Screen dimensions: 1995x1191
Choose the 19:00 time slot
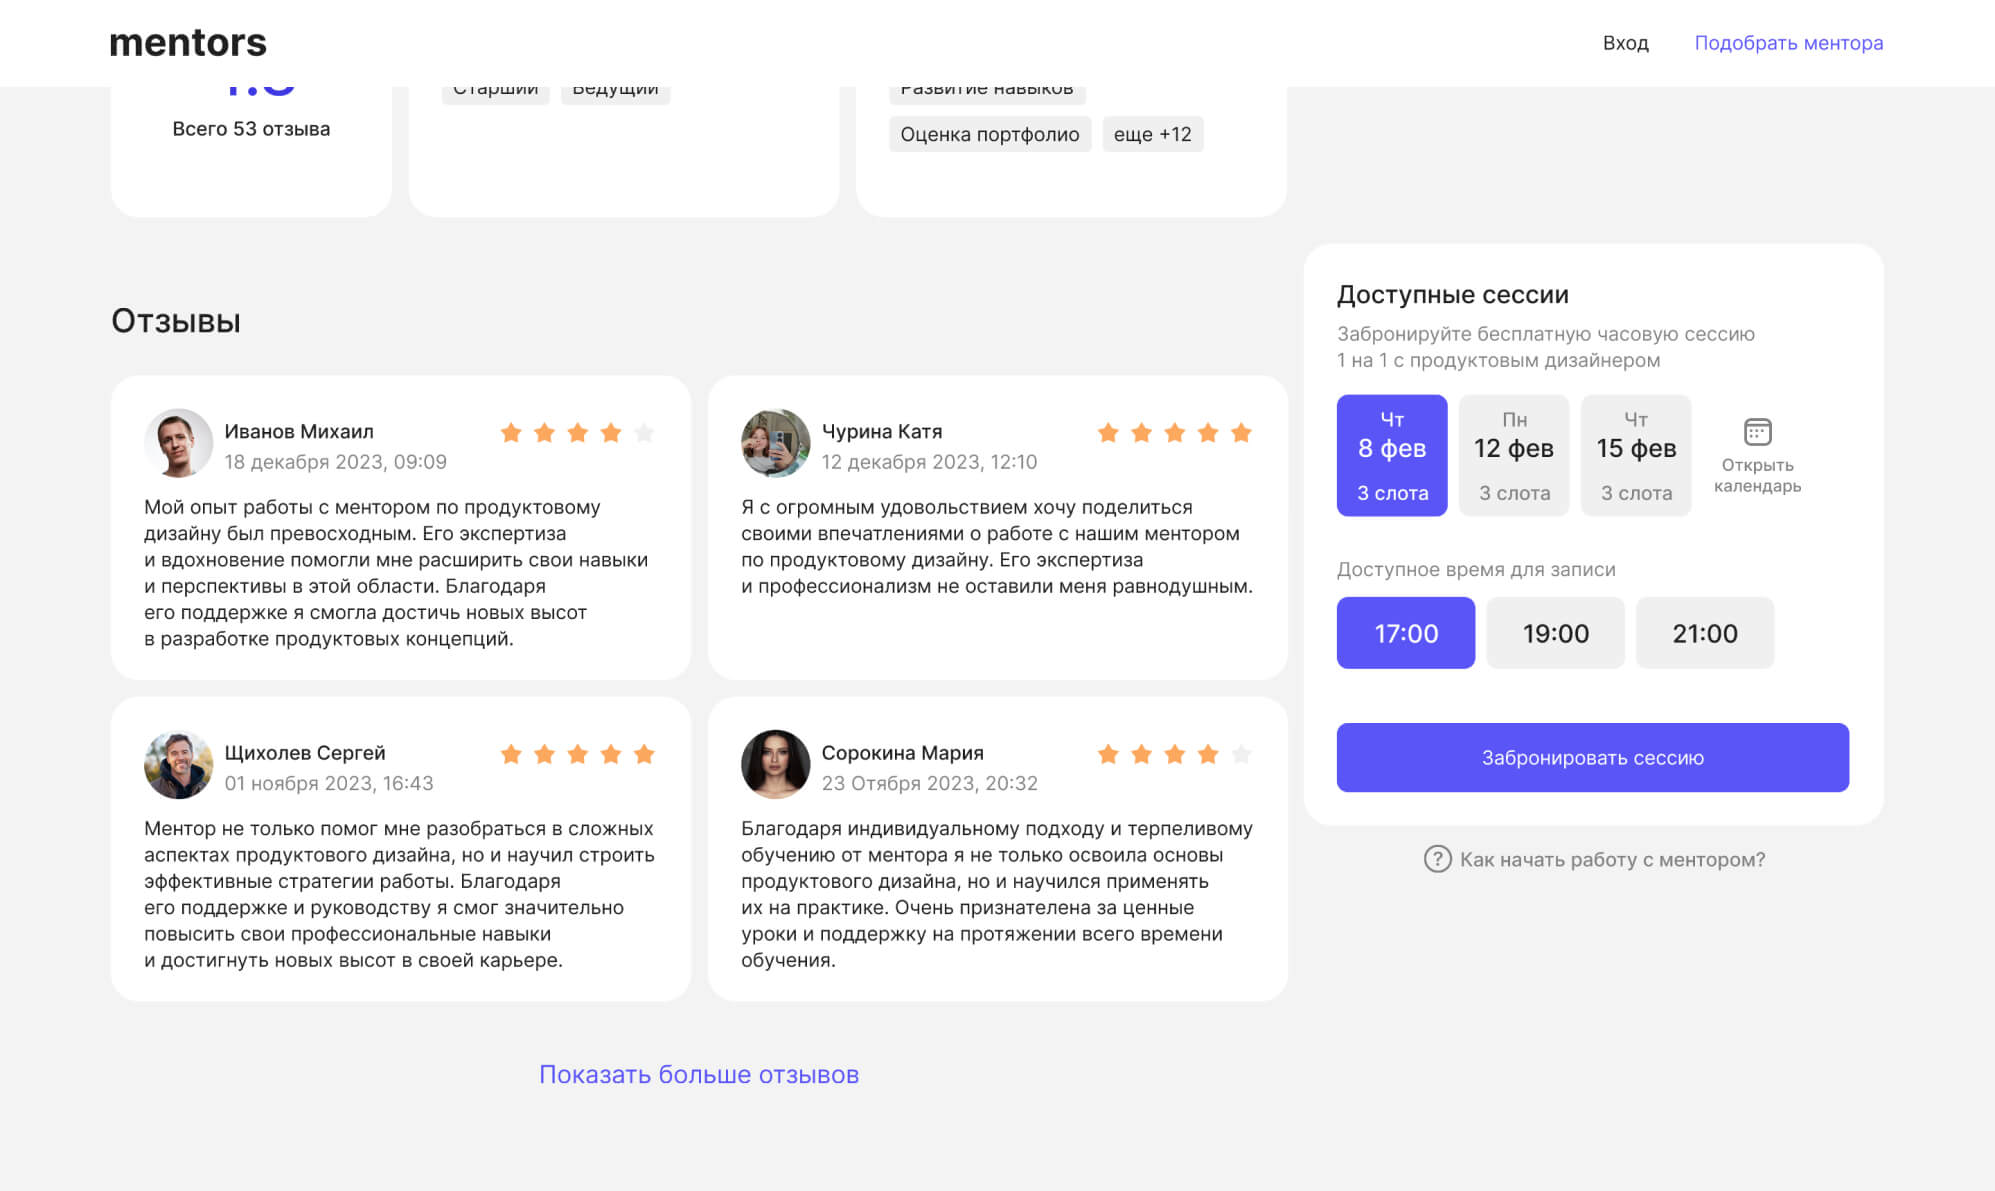[x=1555, y=633]
